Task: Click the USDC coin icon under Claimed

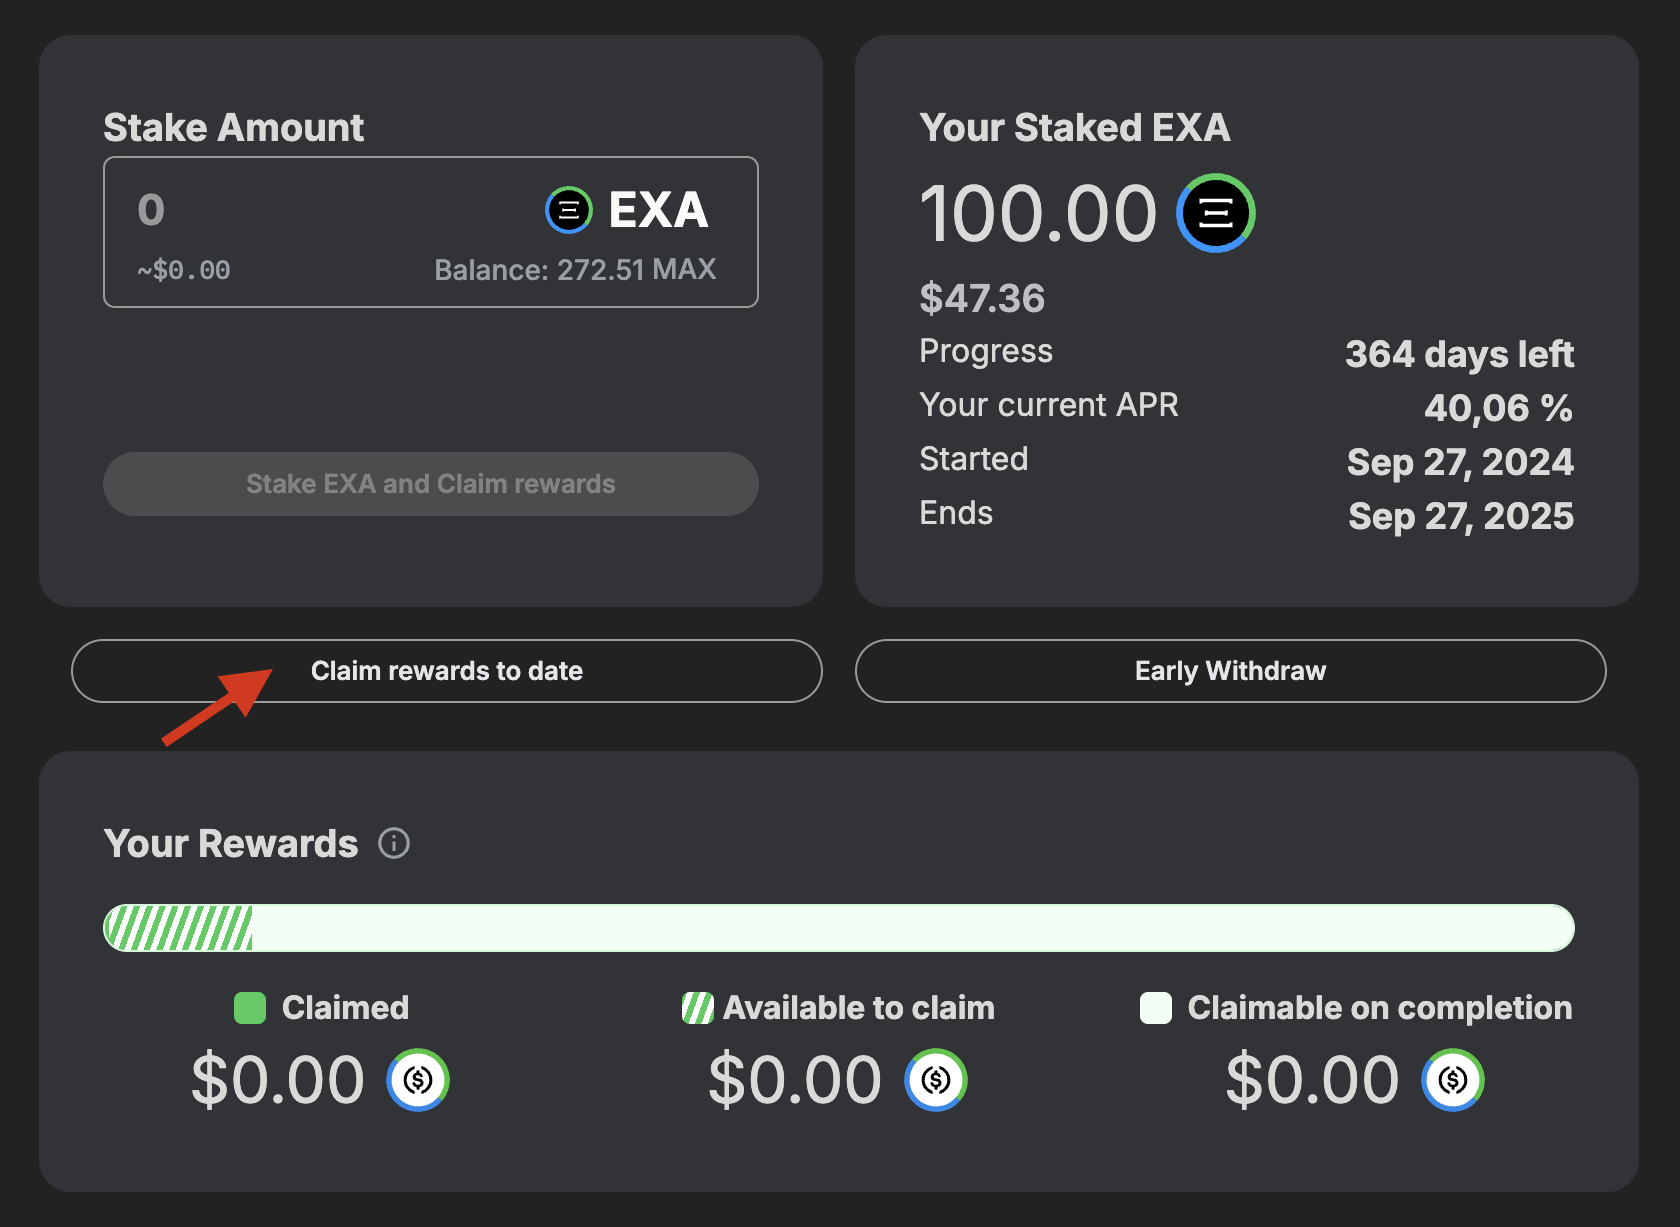Action: click(x=418, y=1080)
